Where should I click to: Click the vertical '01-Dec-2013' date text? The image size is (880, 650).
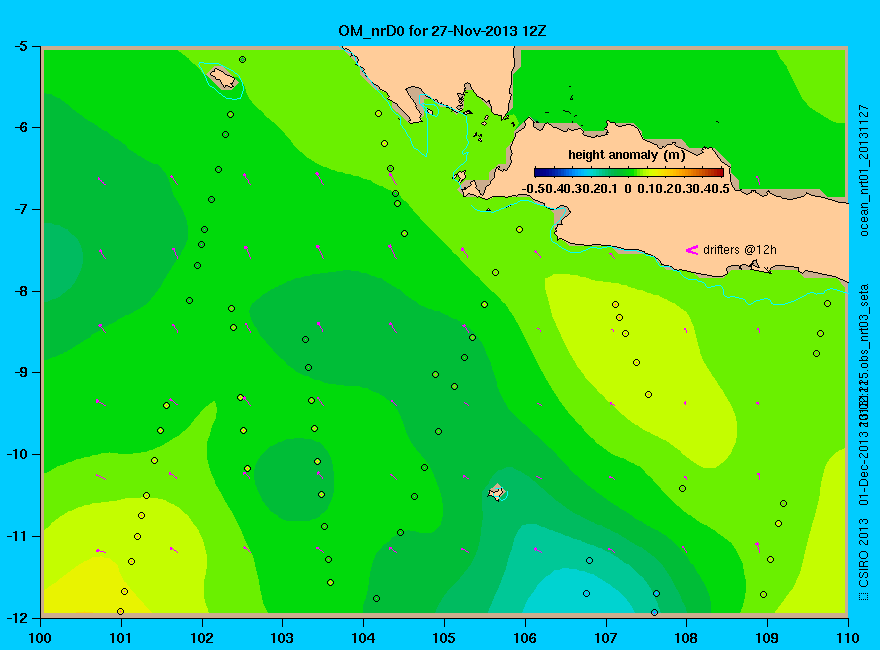[x=864, y=467]
